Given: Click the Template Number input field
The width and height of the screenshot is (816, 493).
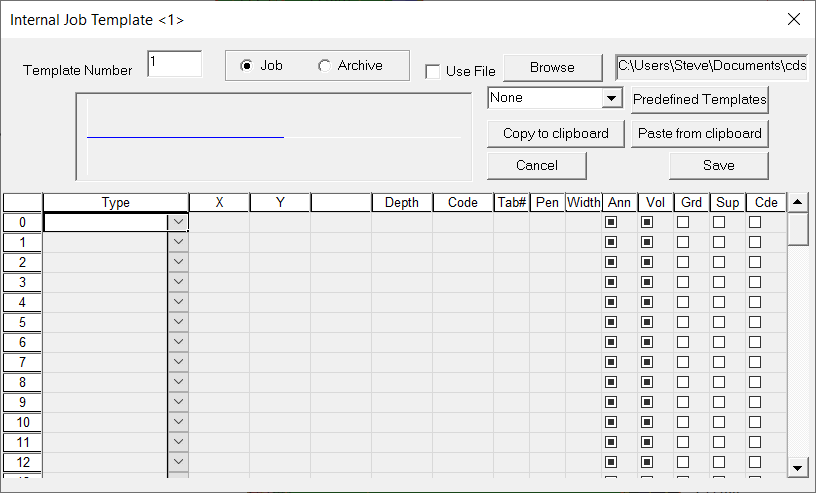Looking at the screenshot, I should click(174, 64).
